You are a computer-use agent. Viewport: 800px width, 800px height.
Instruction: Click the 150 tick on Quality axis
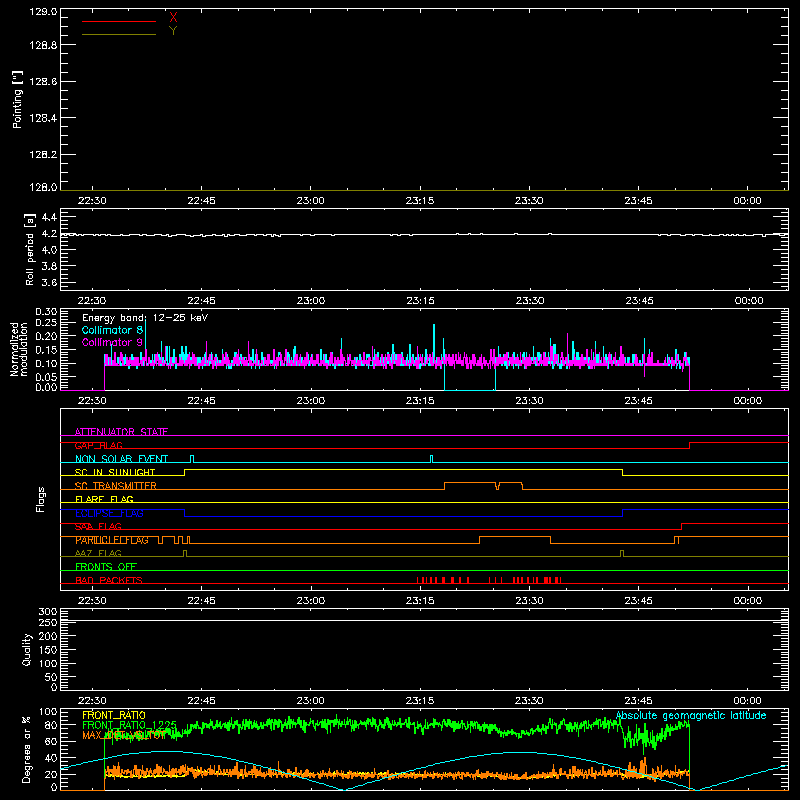(48, 650)
